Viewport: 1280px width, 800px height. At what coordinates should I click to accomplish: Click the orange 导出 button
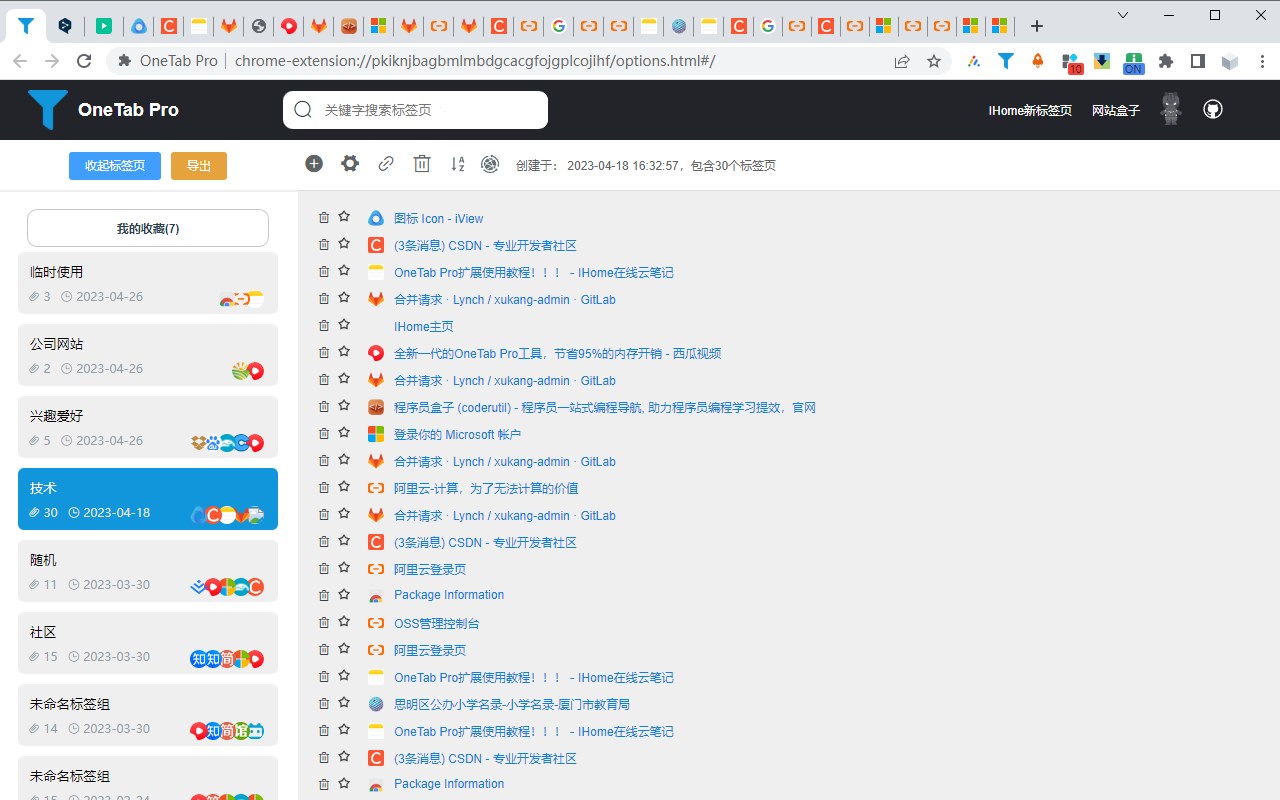[199, 166]
